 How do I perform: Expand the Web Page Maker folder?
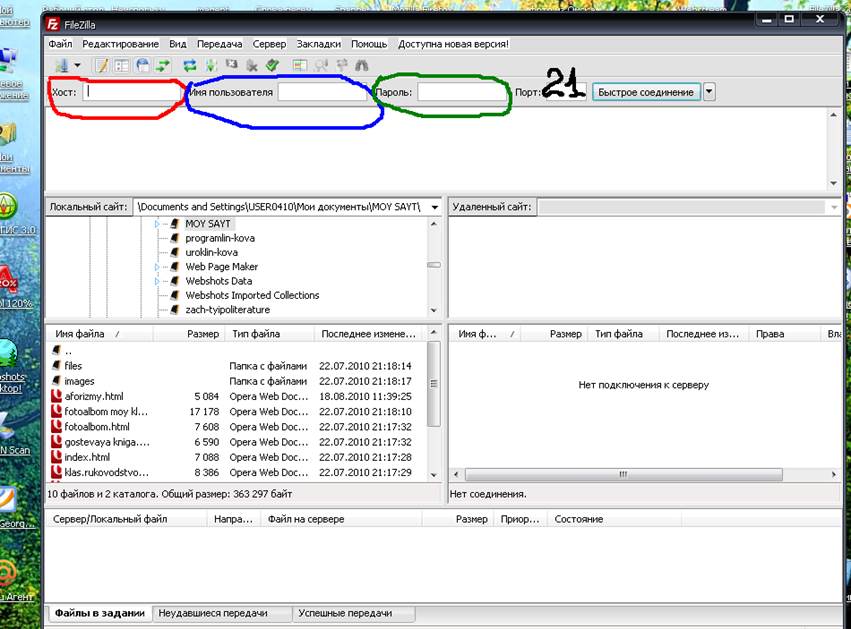[157, 266]
